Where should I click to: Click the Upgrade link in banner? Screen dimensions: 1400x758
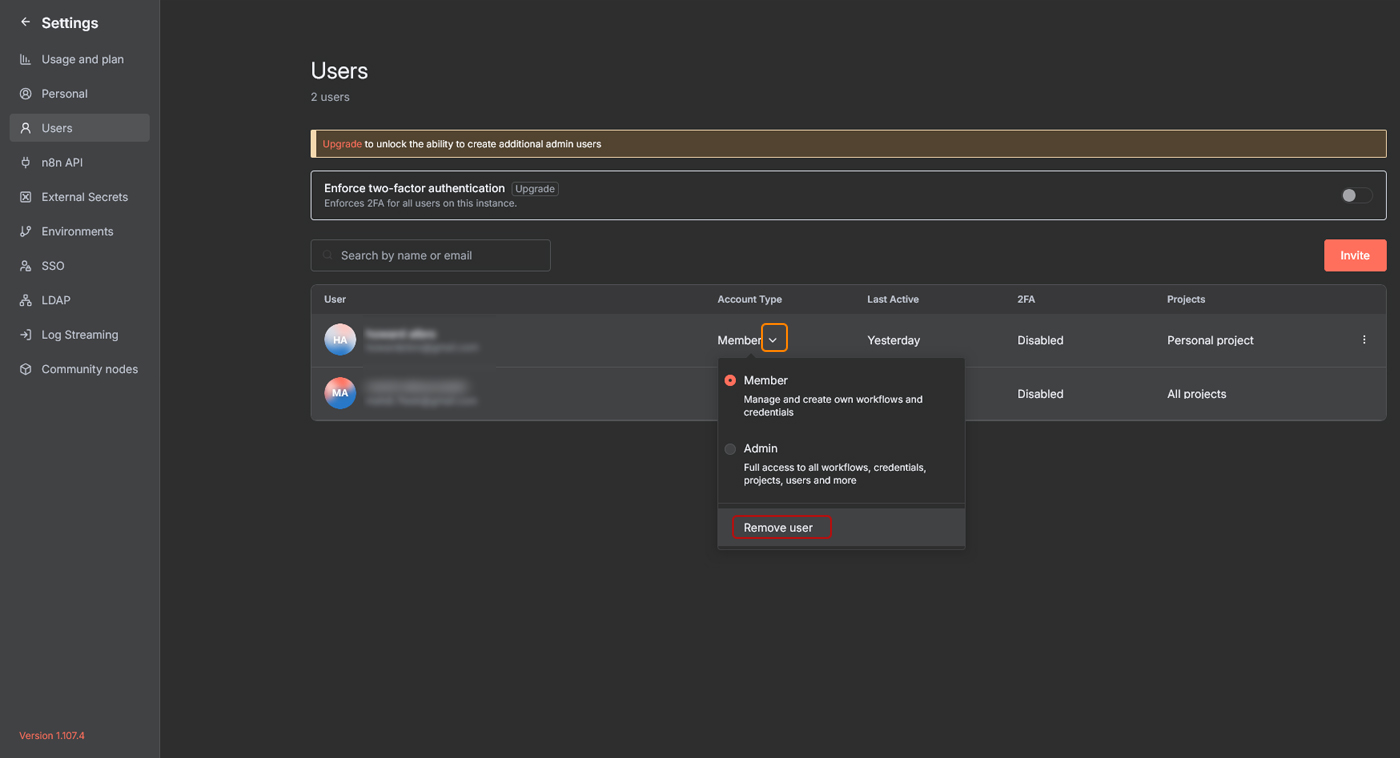click(342, 144)
